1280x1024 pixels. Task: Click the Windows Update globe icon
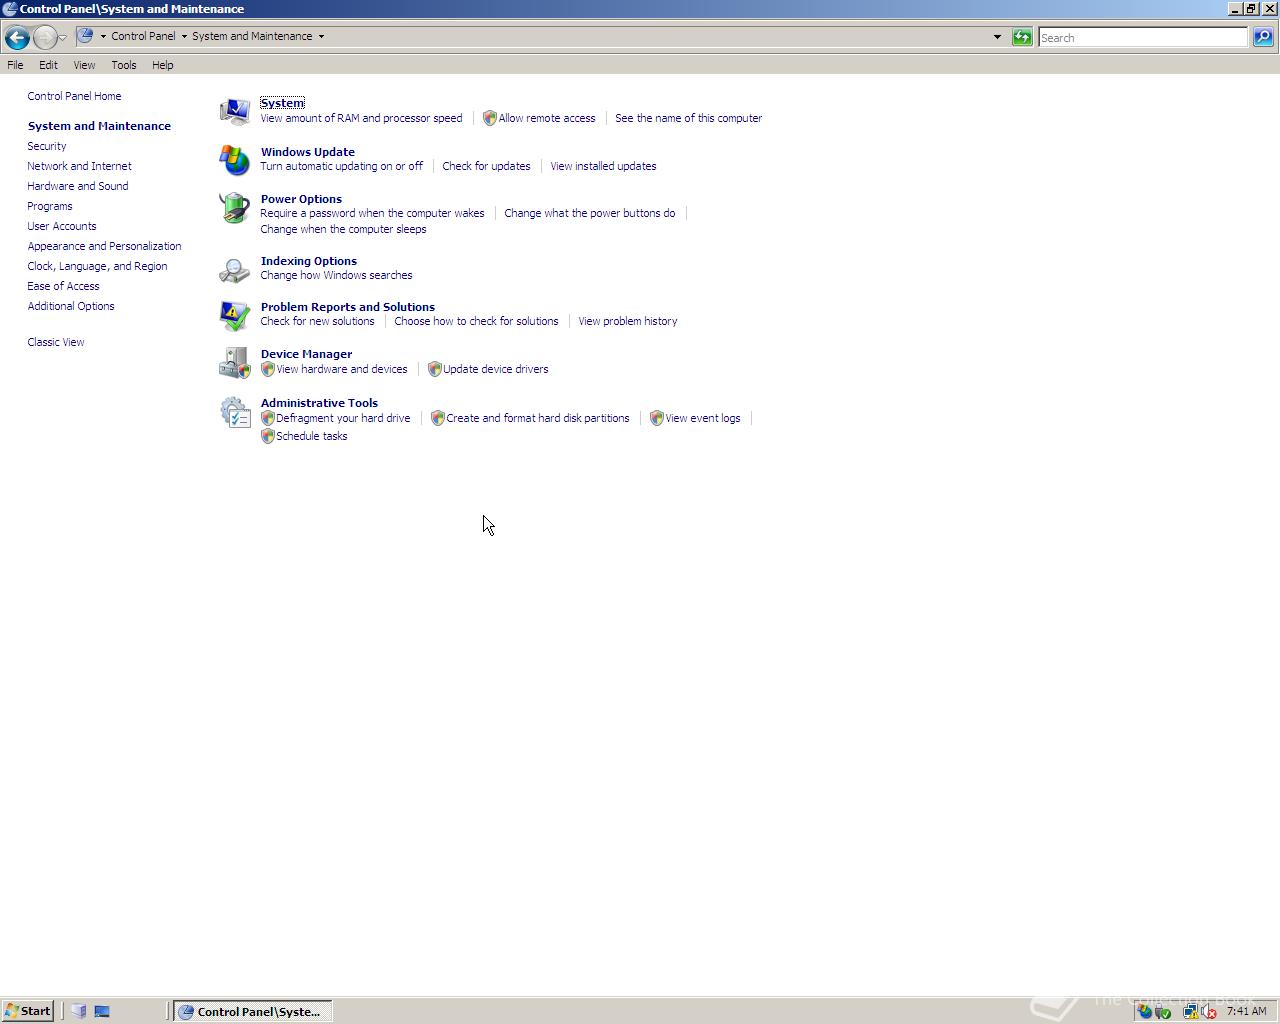(x=234, y=159)
